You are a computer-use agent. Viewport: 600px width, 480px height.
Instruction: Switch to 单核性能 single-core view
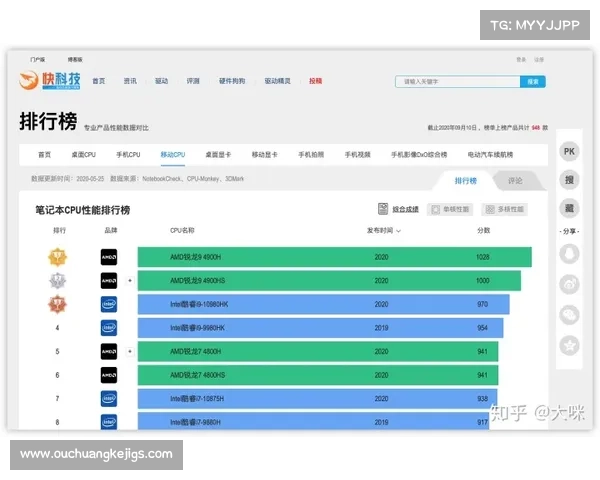pyautogui.click(x=450, y=209)
